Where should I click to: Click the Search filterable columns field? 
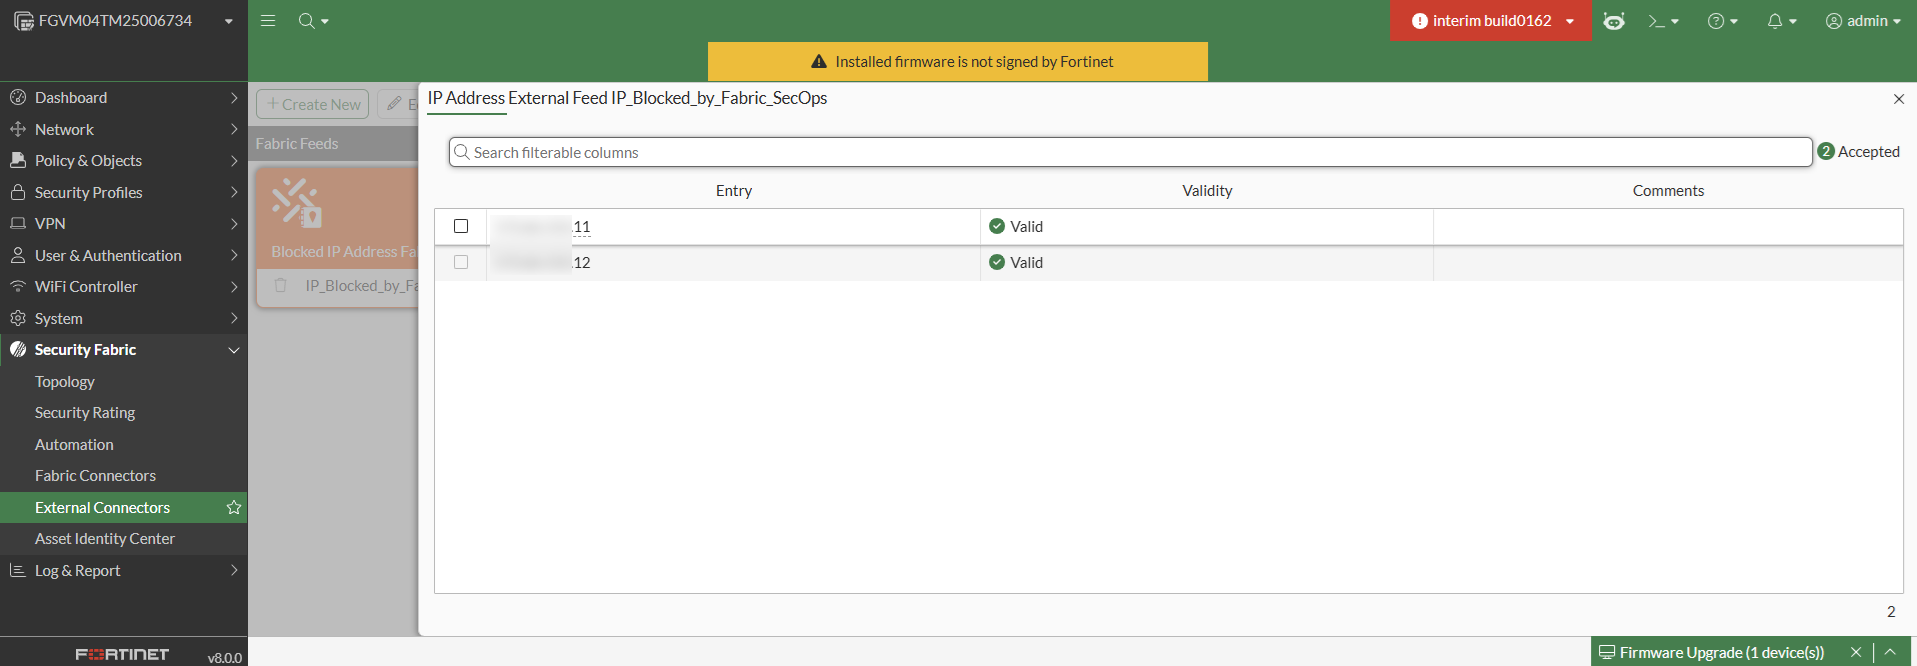pyautogui.click(x=1130, y=152)
